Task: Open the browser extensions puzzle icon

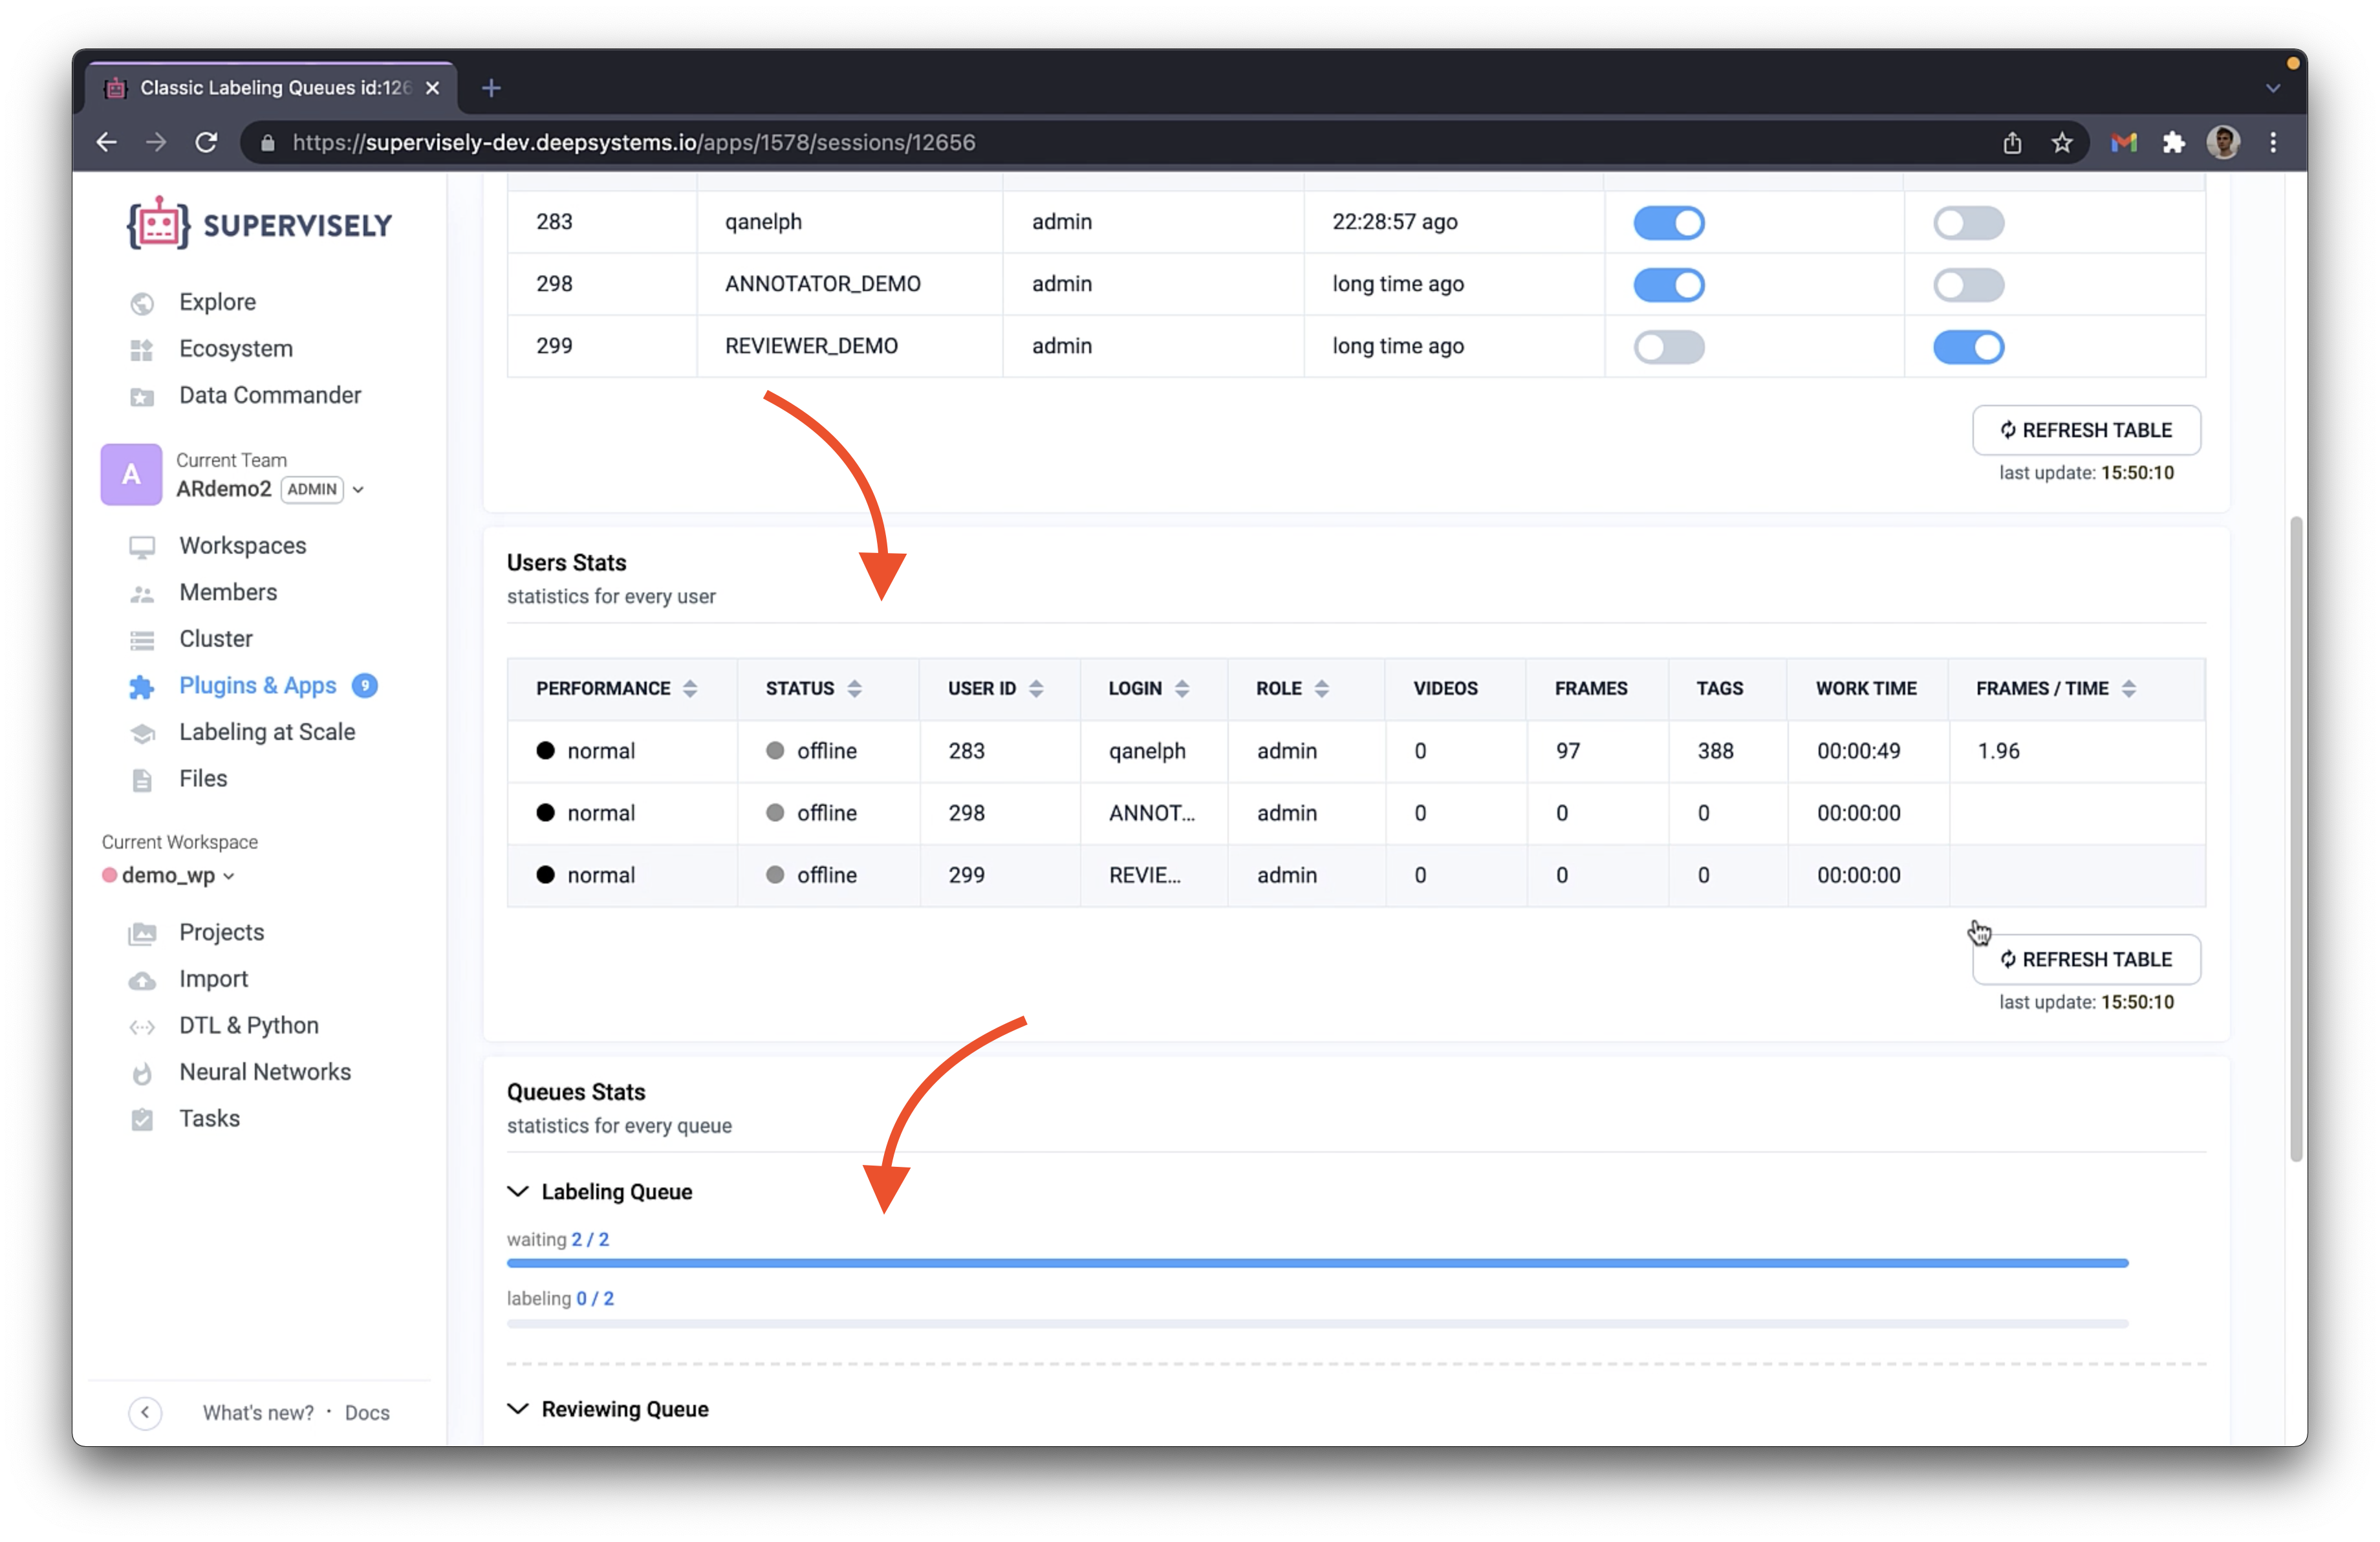Action: tap(2173, 143)
